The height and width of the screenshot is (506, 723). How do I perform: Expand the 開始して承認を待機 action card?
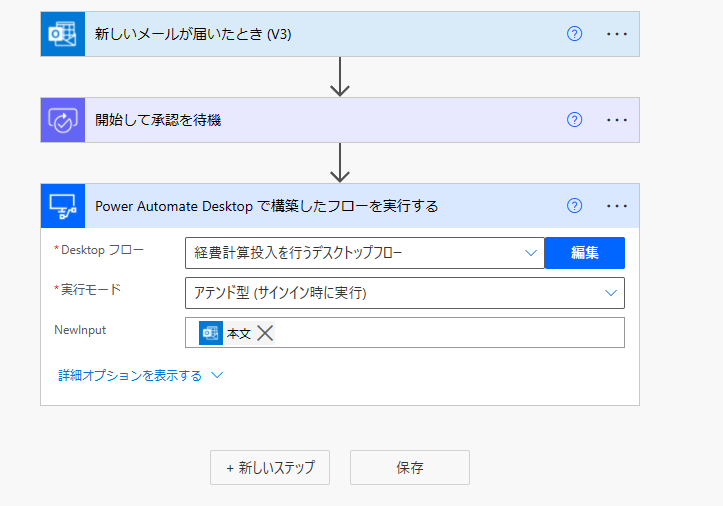[x=339, y=120]
